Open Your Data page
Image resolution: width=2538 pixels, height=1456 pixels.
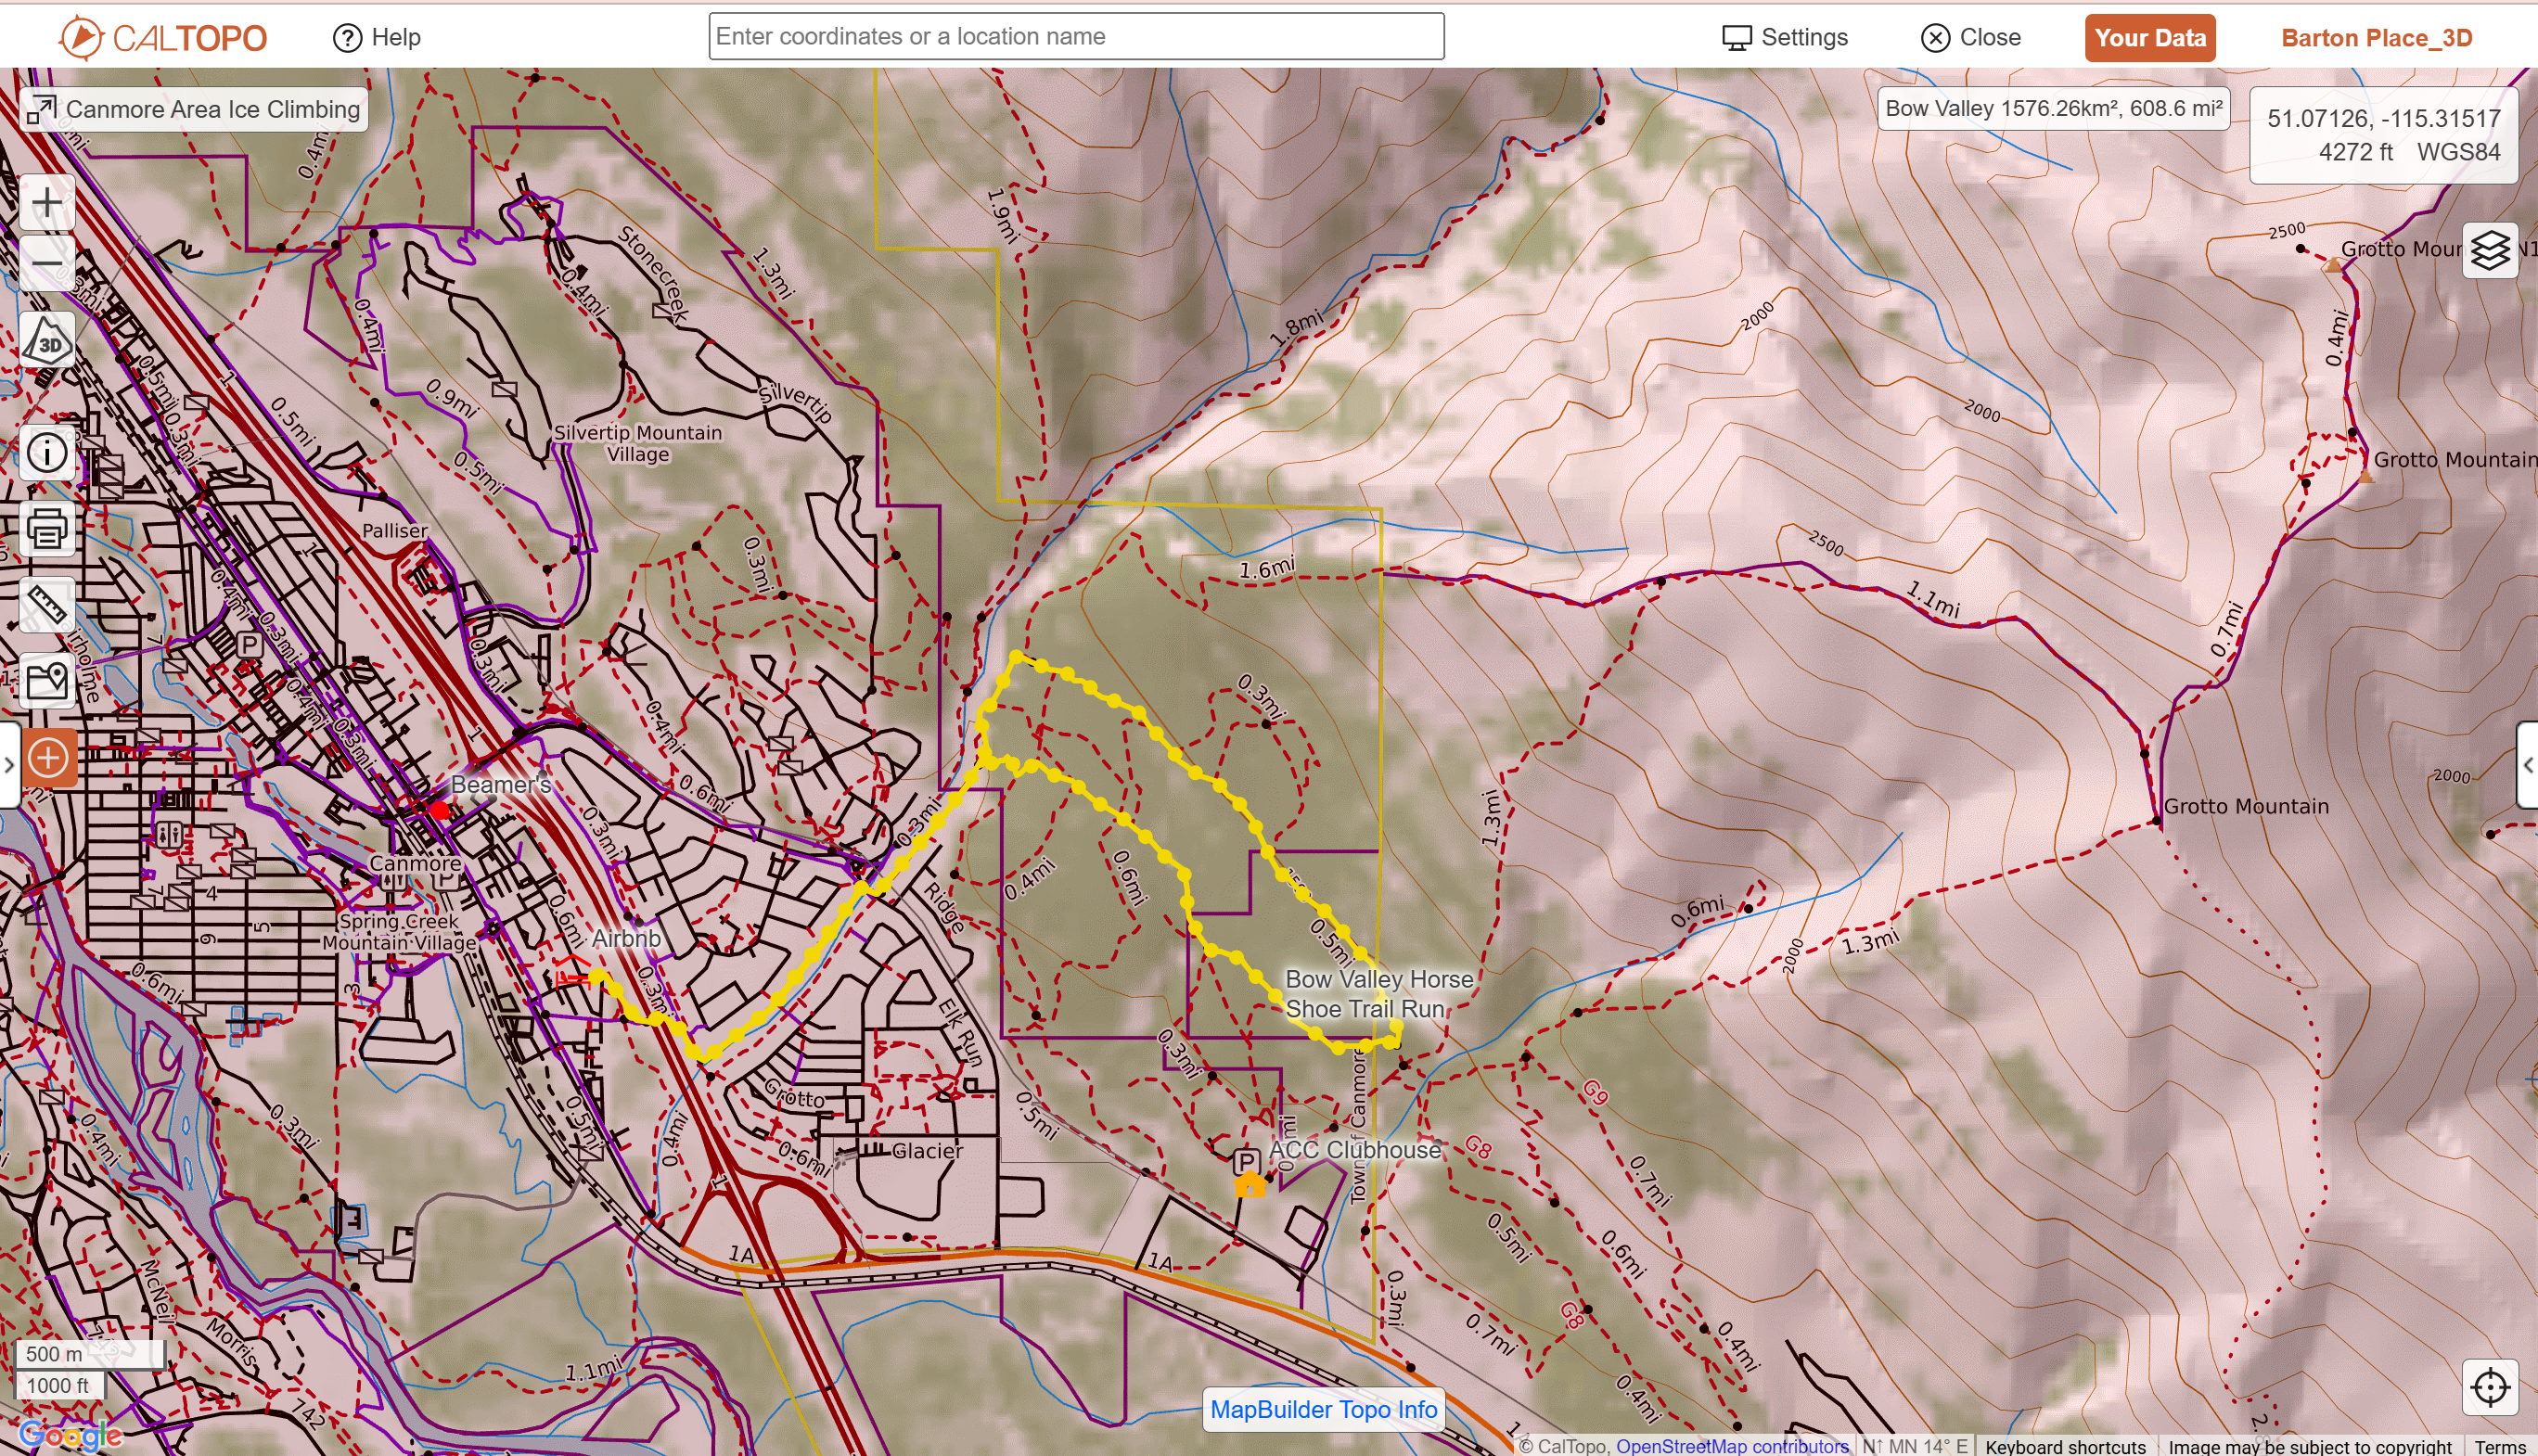coord(2150,37)
